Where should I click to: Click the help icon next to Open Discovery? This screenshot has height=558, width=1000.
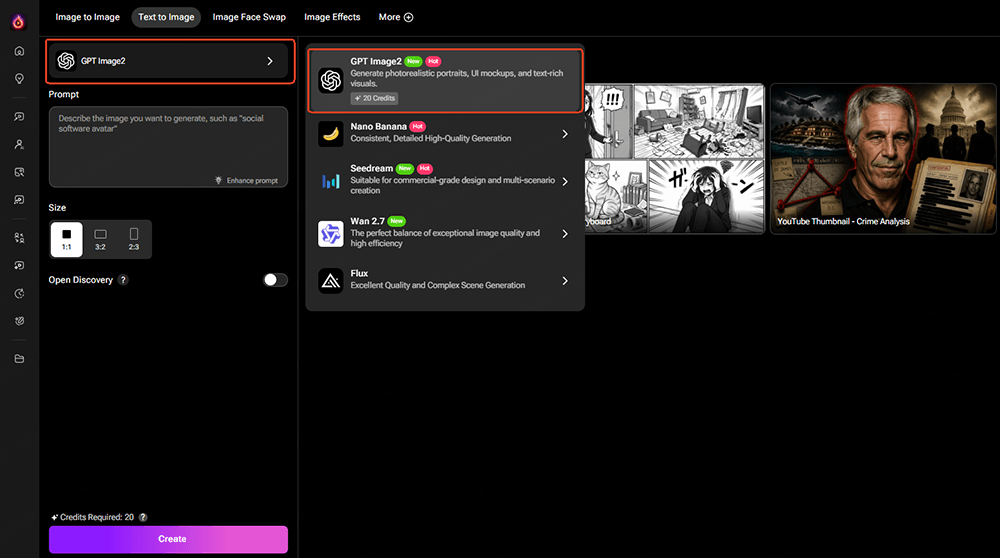pos(123,280)
